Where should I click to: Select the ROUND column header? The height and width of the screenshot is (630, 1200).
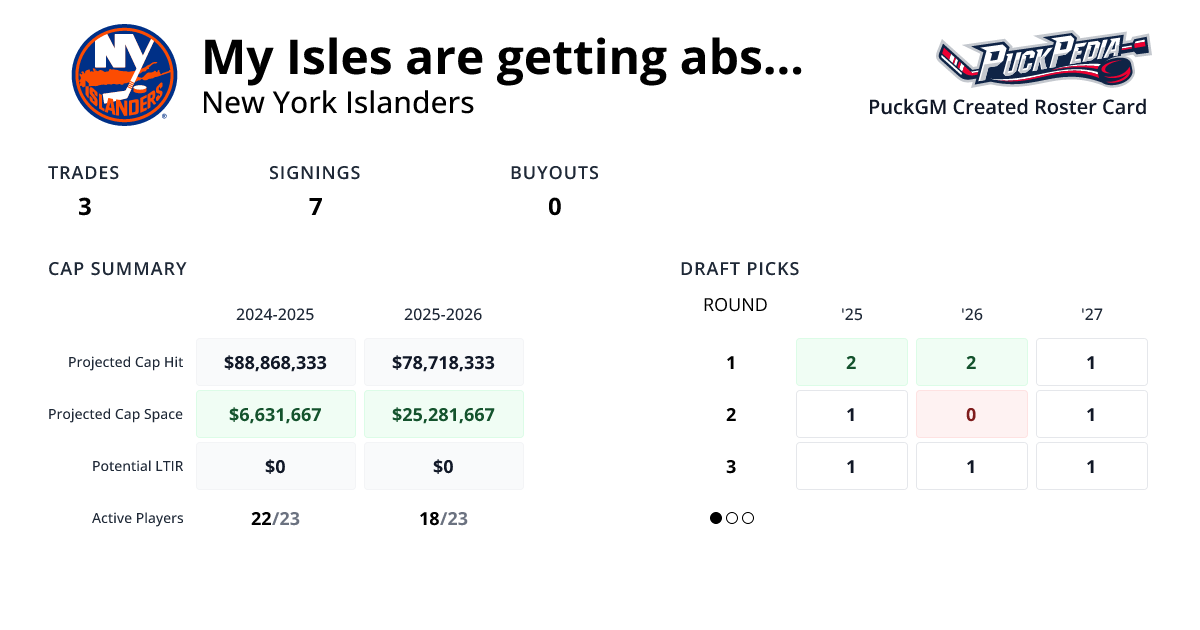[735, 304]
